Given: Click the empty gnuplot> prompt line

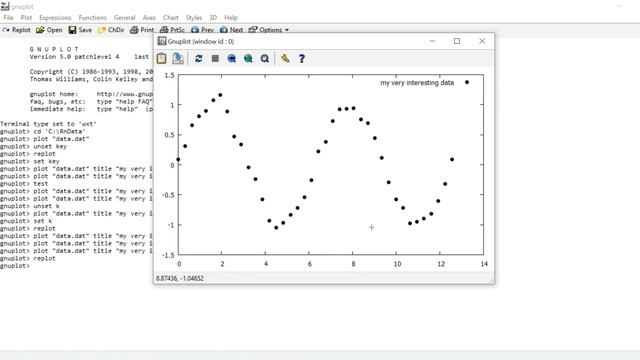Looking at the screenshot, I should click(15, 266).
